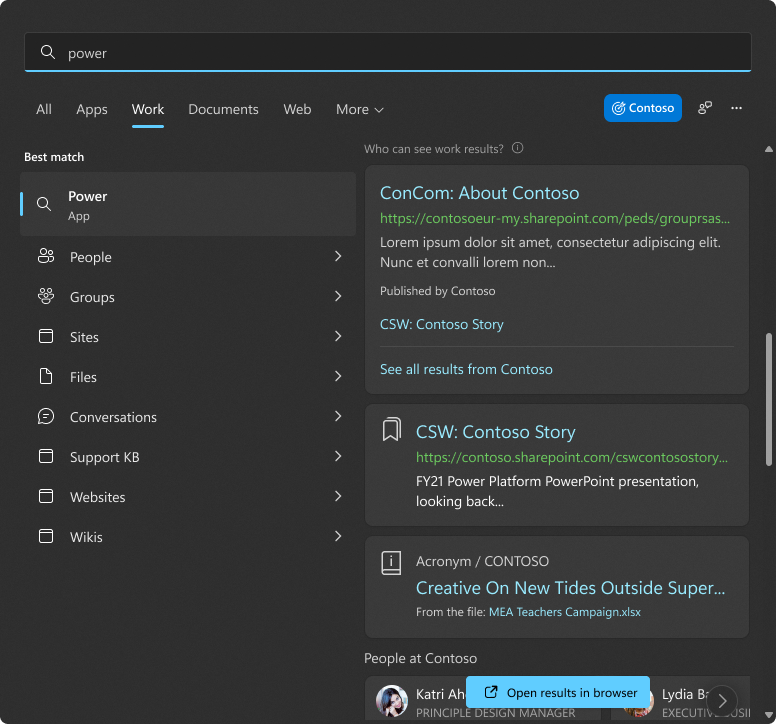Select the Power app best match
Screen dimensions: 776x724
(188, 204)
